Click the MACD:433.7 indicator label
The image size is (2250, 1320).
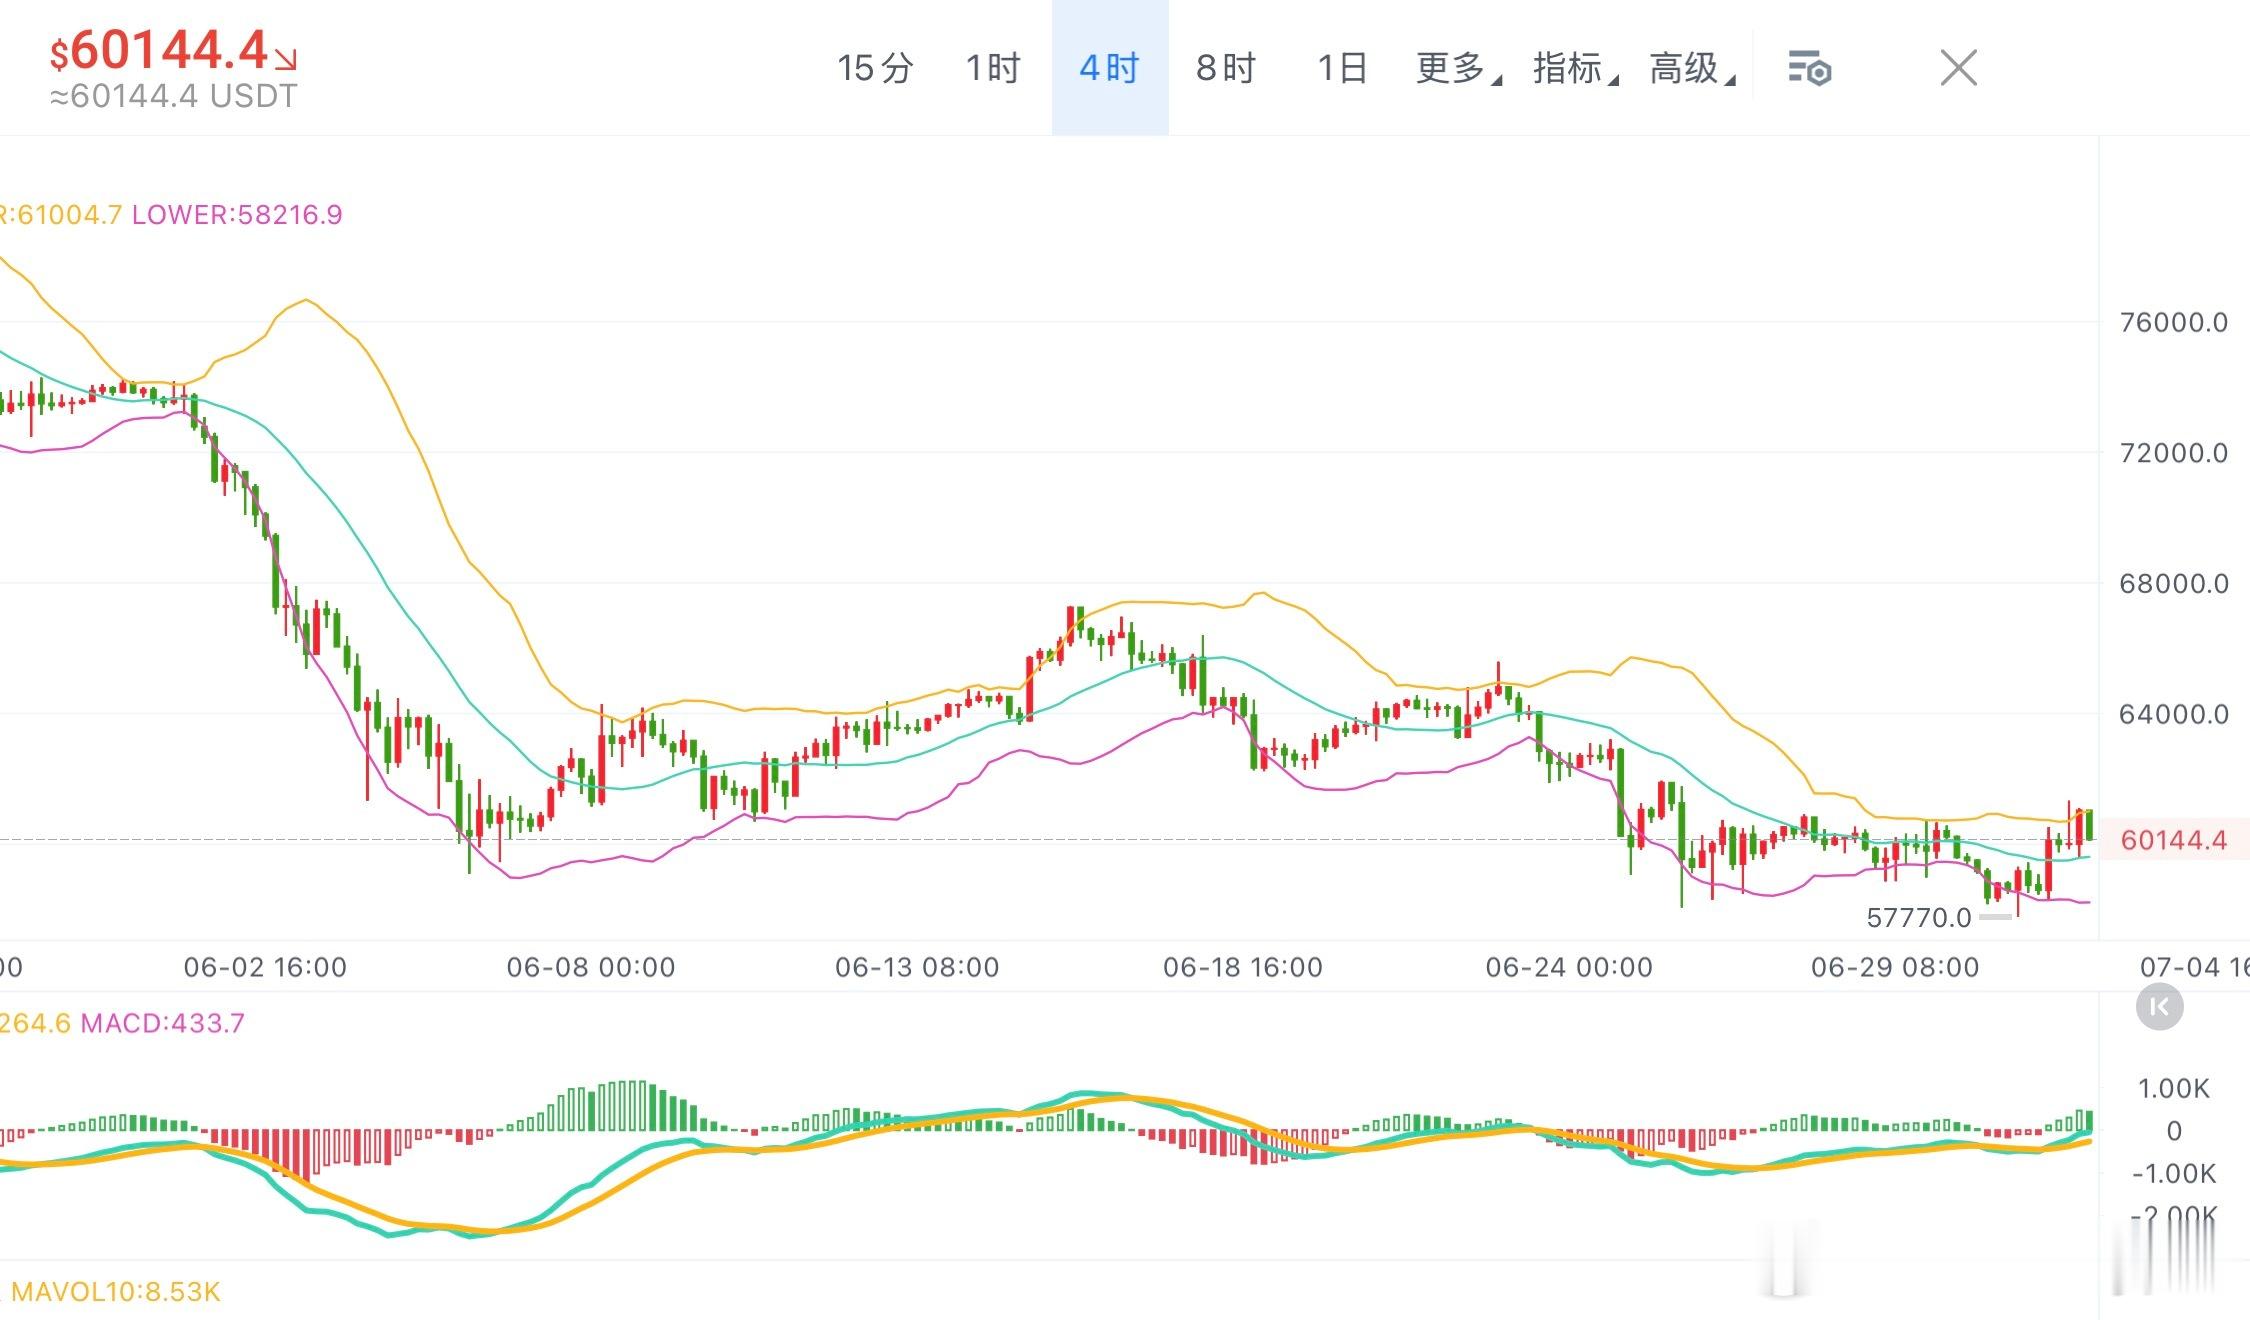162,1023
